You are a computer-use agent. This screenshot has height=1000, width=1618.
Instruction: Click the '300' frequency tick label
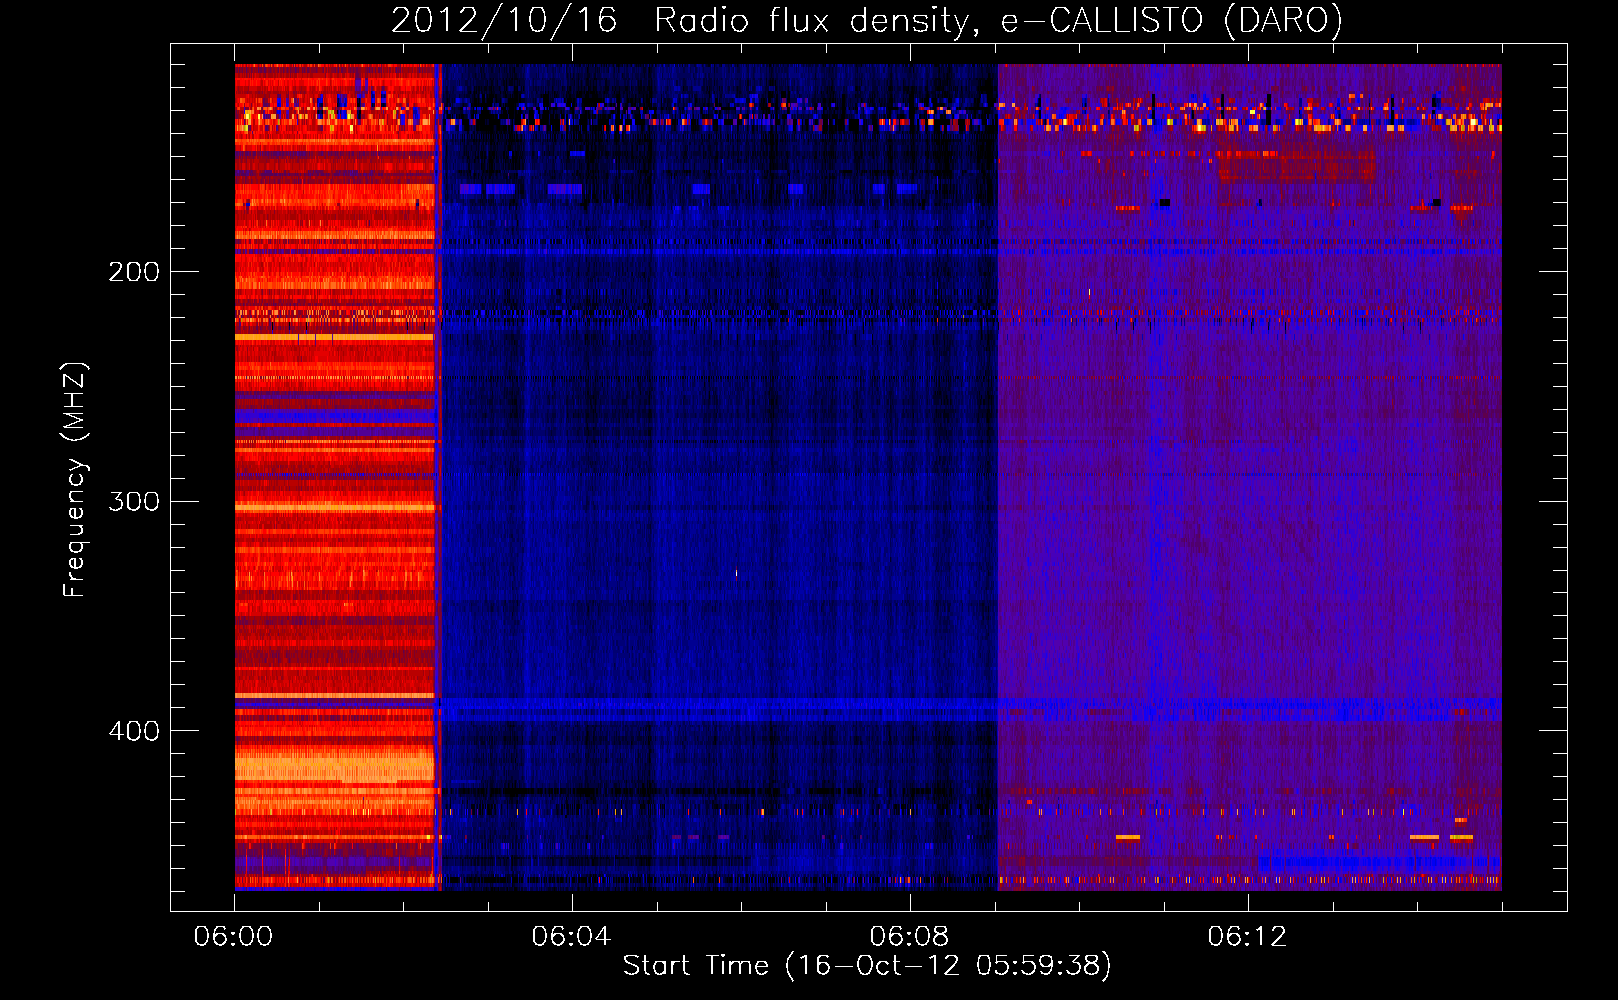[134, 501]
